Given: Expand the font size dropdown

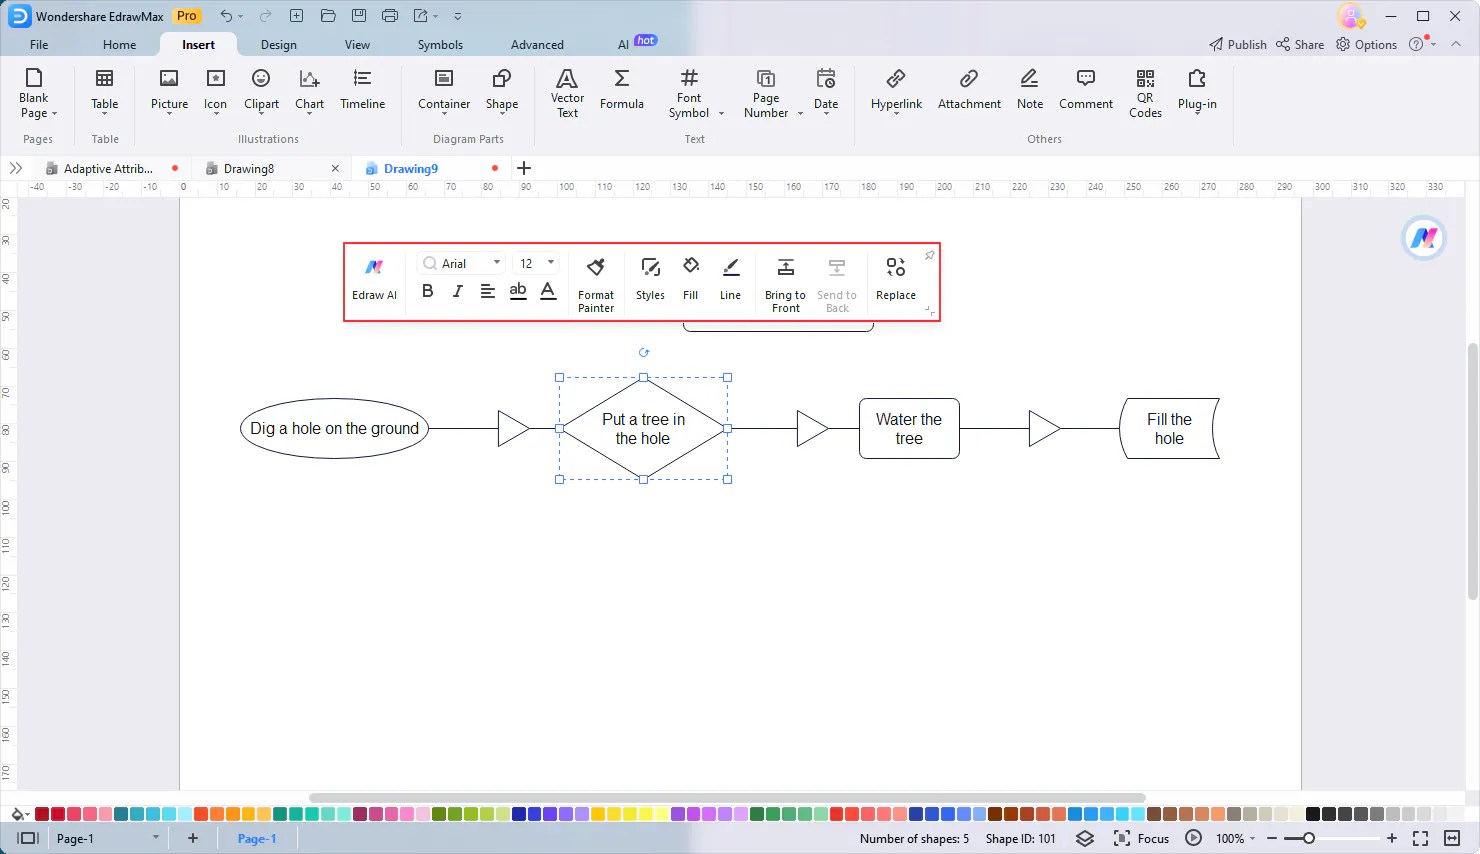Looking at the screenshot, I should tap(551, 263).
